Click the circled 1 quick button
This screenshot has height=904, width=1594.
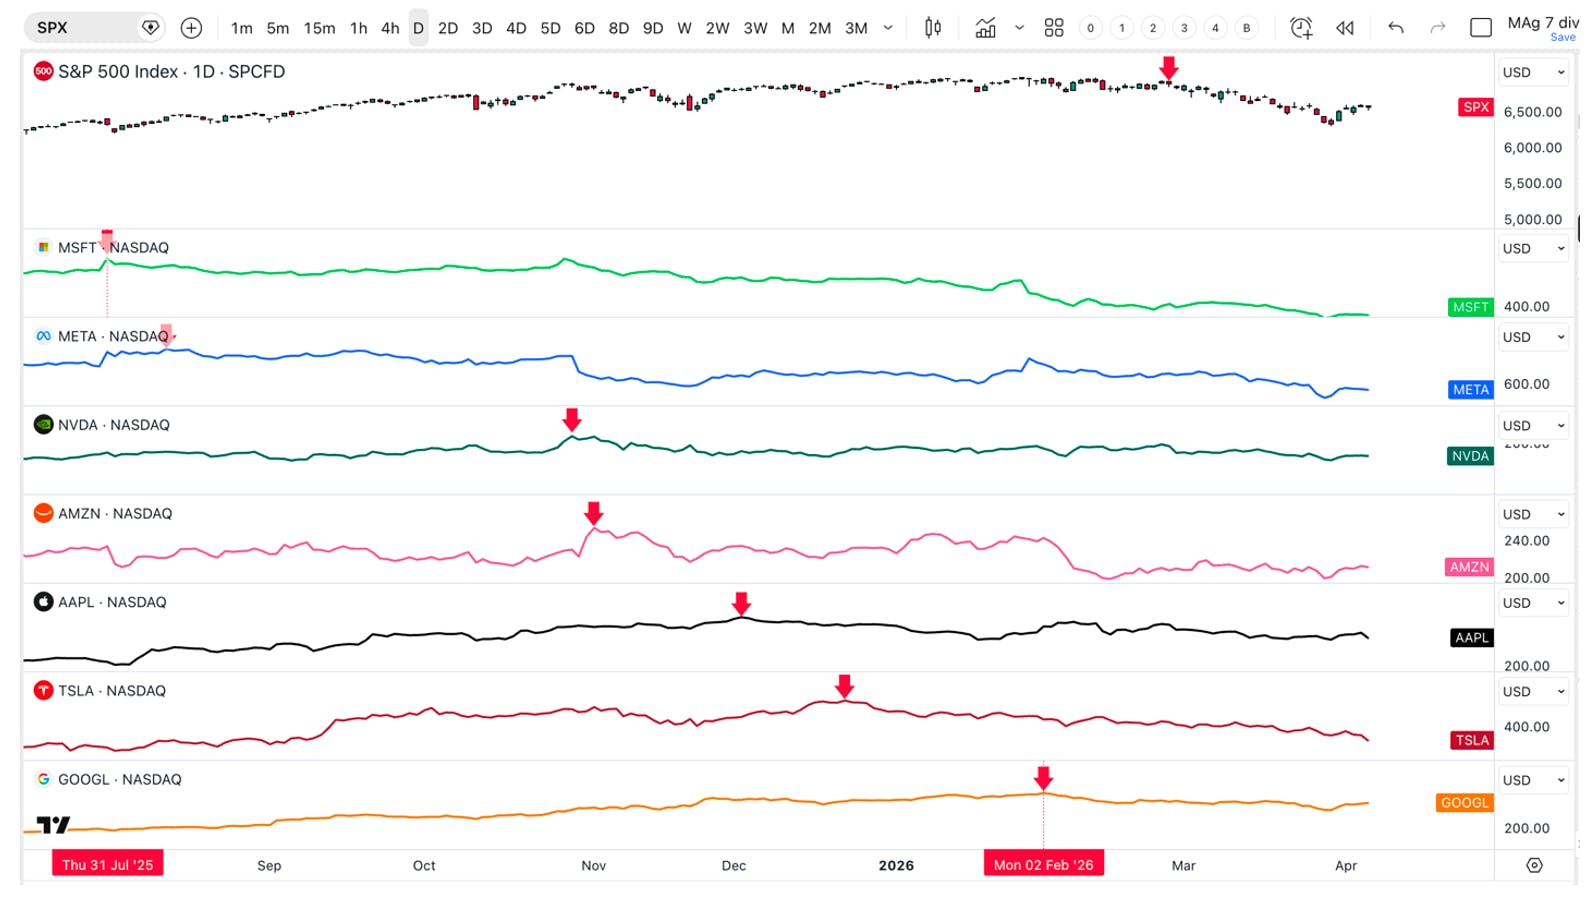(1122, 28)
